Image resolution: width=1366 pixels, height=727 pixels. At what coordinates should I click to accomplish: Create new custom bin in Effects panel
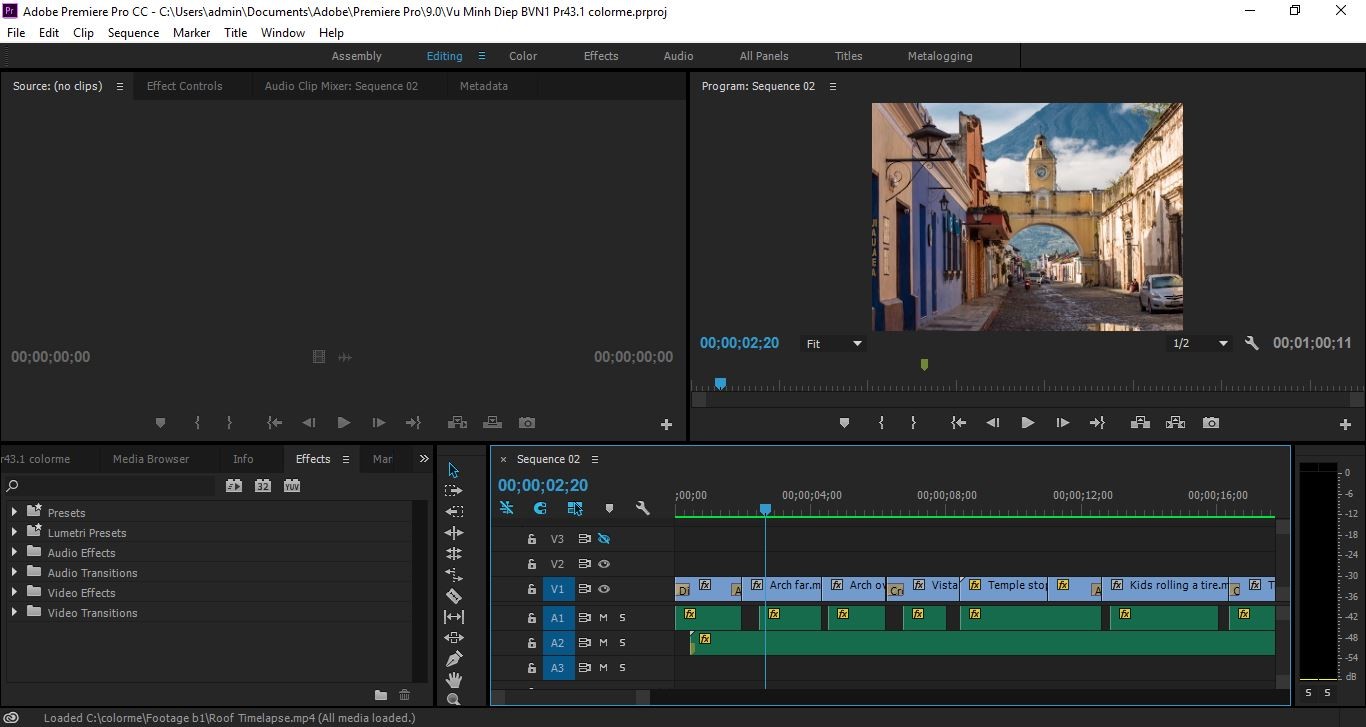(381, 695)
